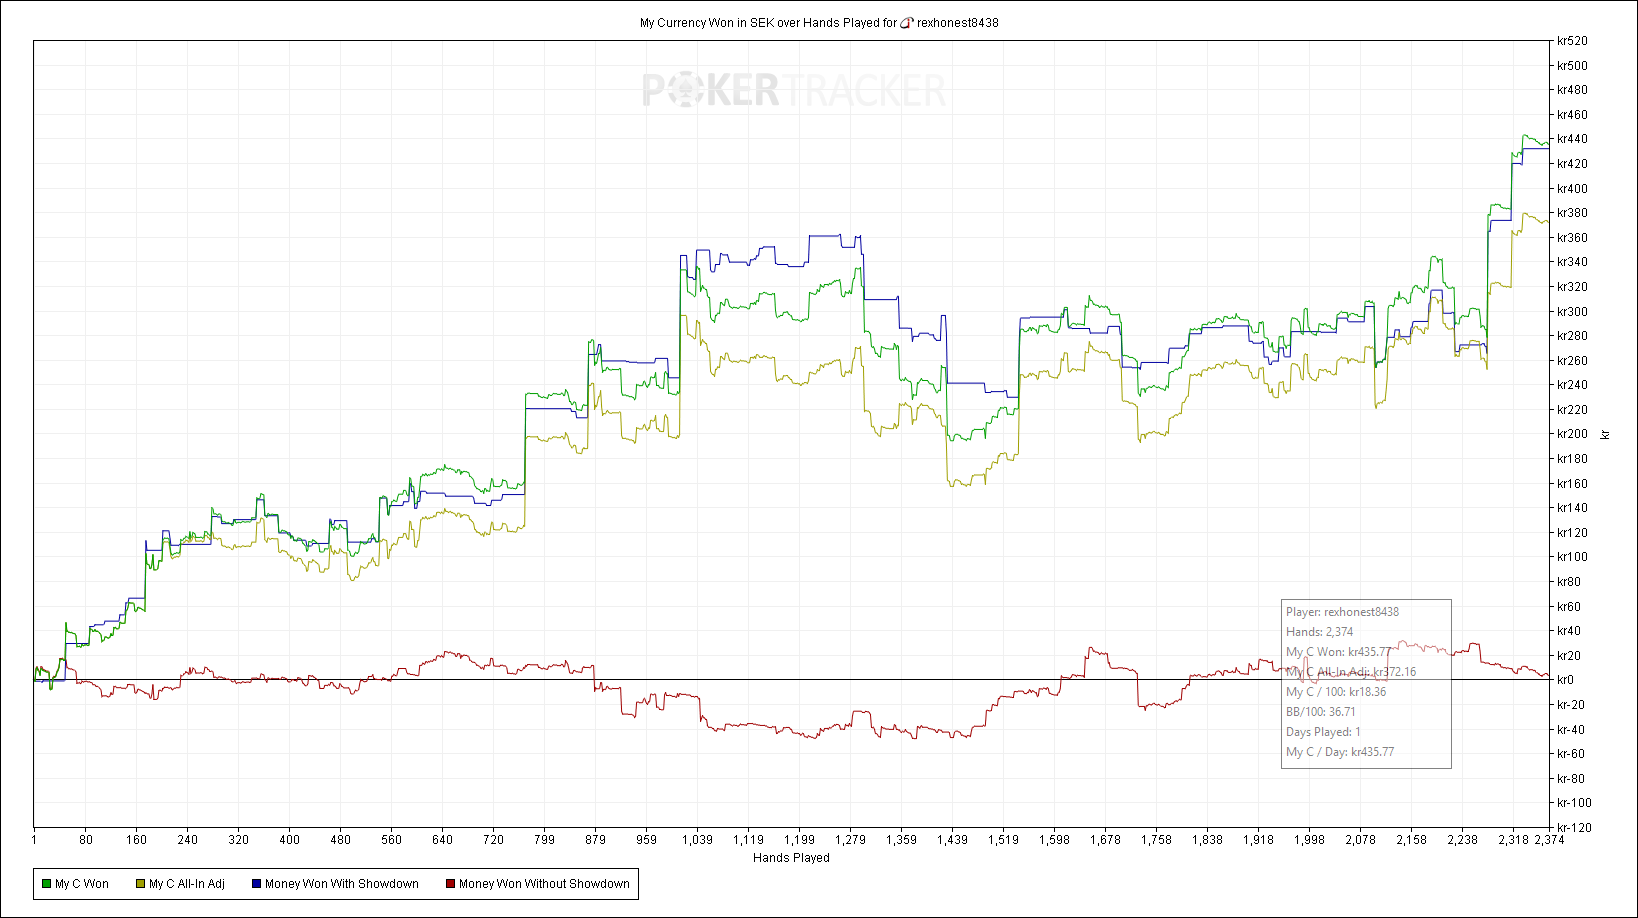Click tooltip line 'My C / Day: kr435.77'
This screenshot has height=918, width=1638.
coord(1340,752)
